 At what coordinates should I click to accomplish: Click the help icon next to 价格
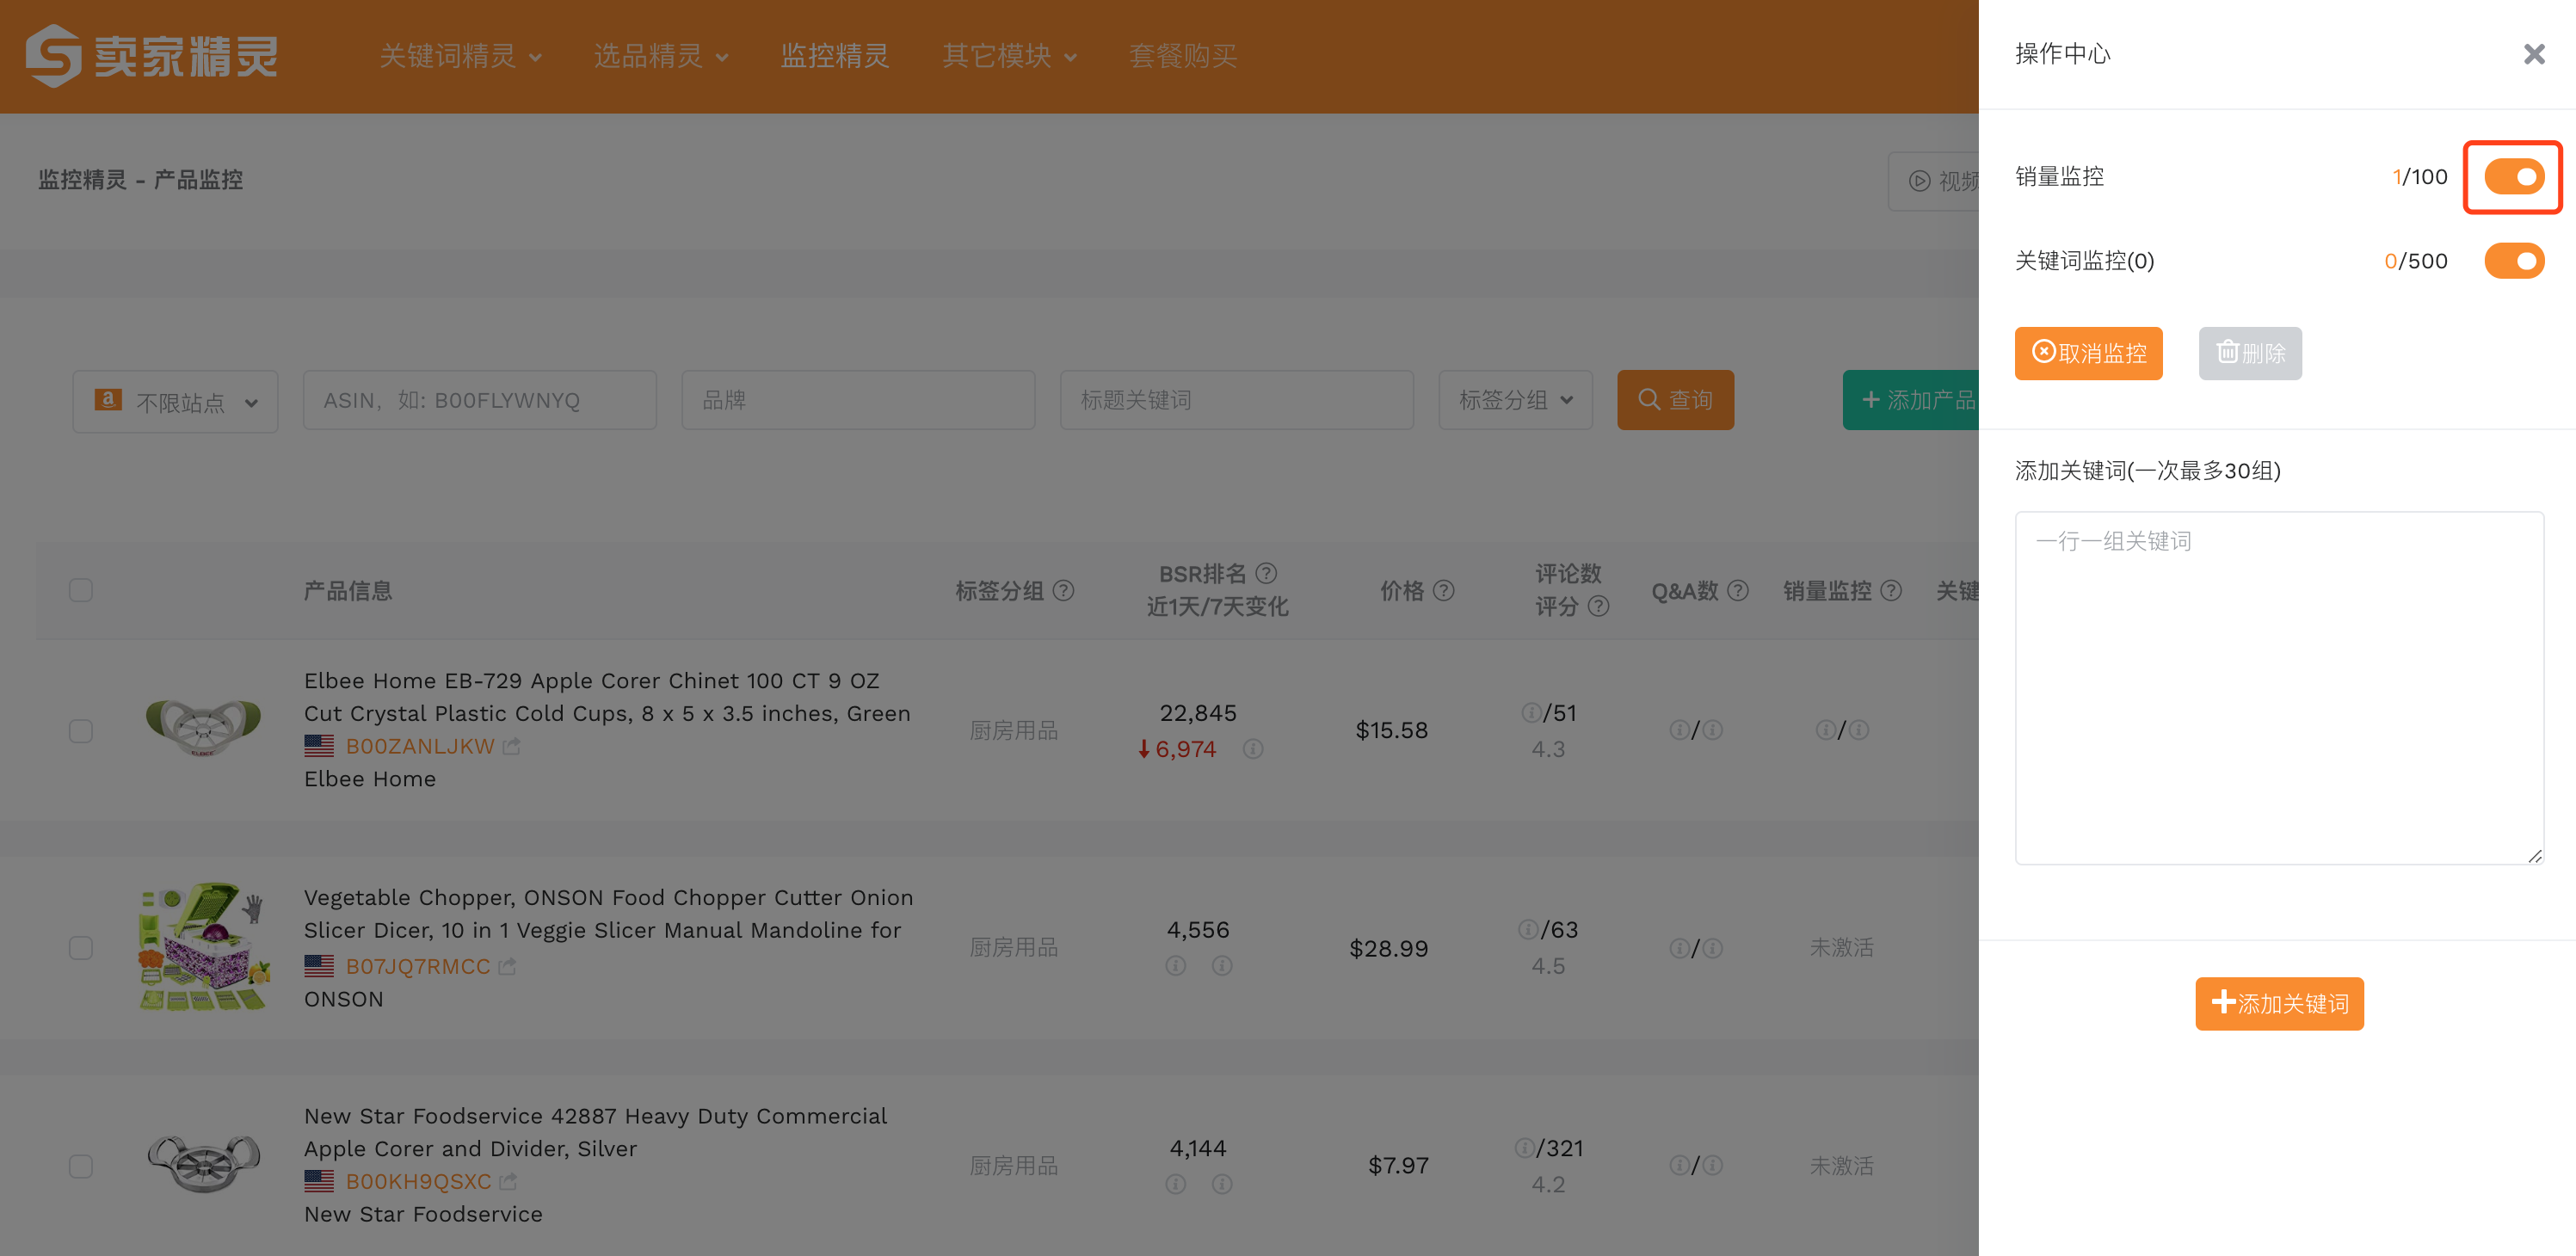pyautogui.click(x=1443, y=591)
